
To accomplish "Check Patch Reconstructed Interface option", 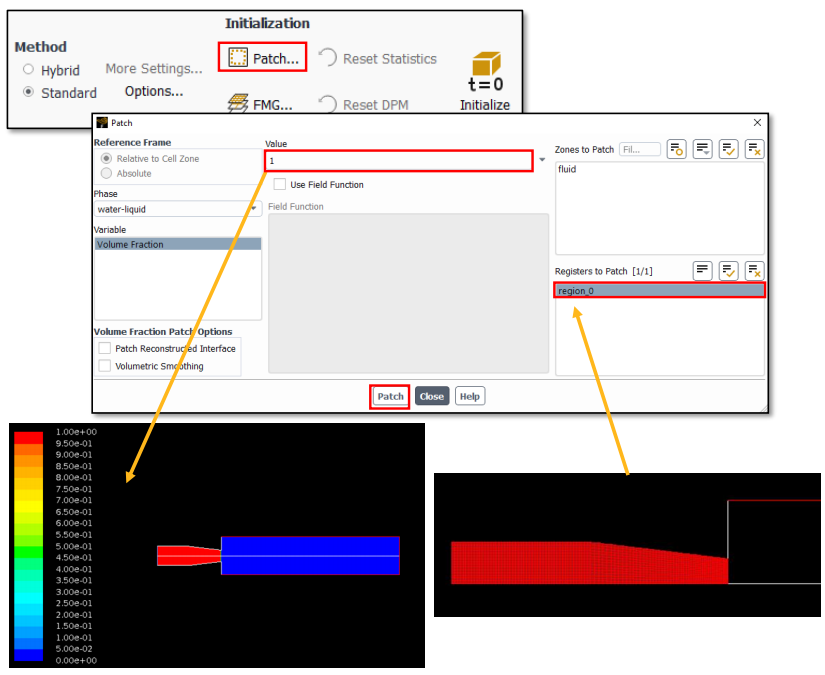I will point(105,349).
